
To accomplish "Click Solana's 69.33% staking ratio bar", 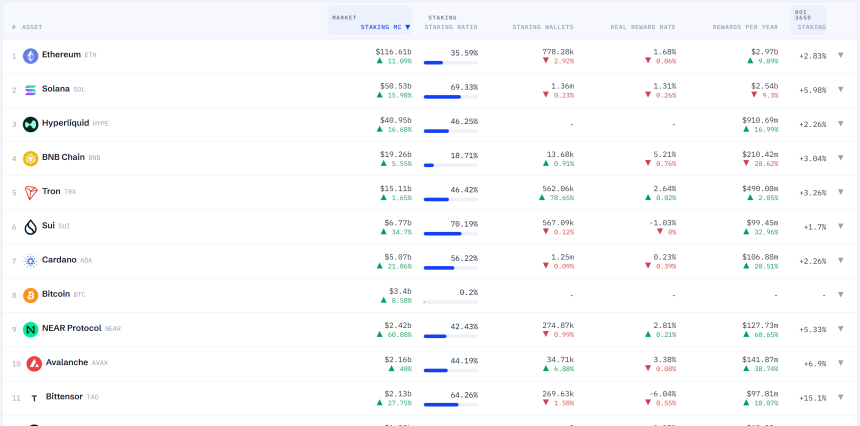I will coord(450,96).
